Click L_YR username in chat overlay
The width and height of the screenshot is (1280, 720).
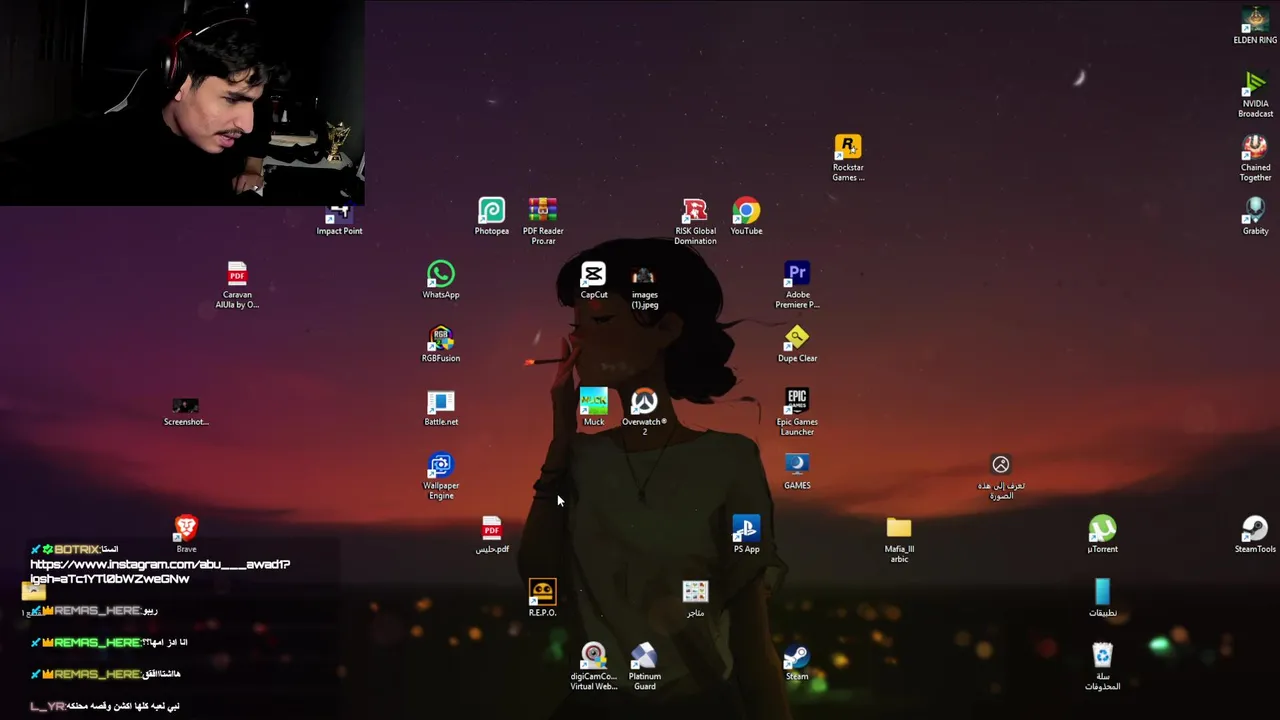point(48,706)
